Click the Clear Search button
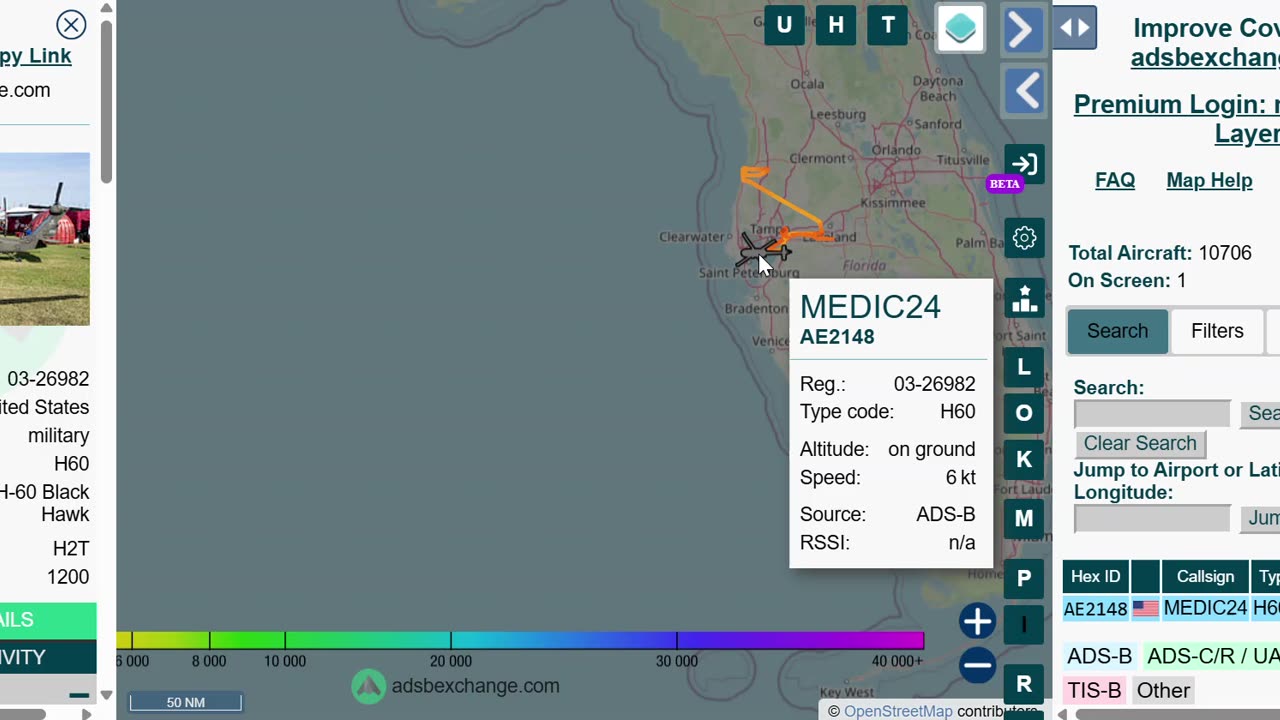The width and height of the screenshot is (1280, 720). point(1140,443)
